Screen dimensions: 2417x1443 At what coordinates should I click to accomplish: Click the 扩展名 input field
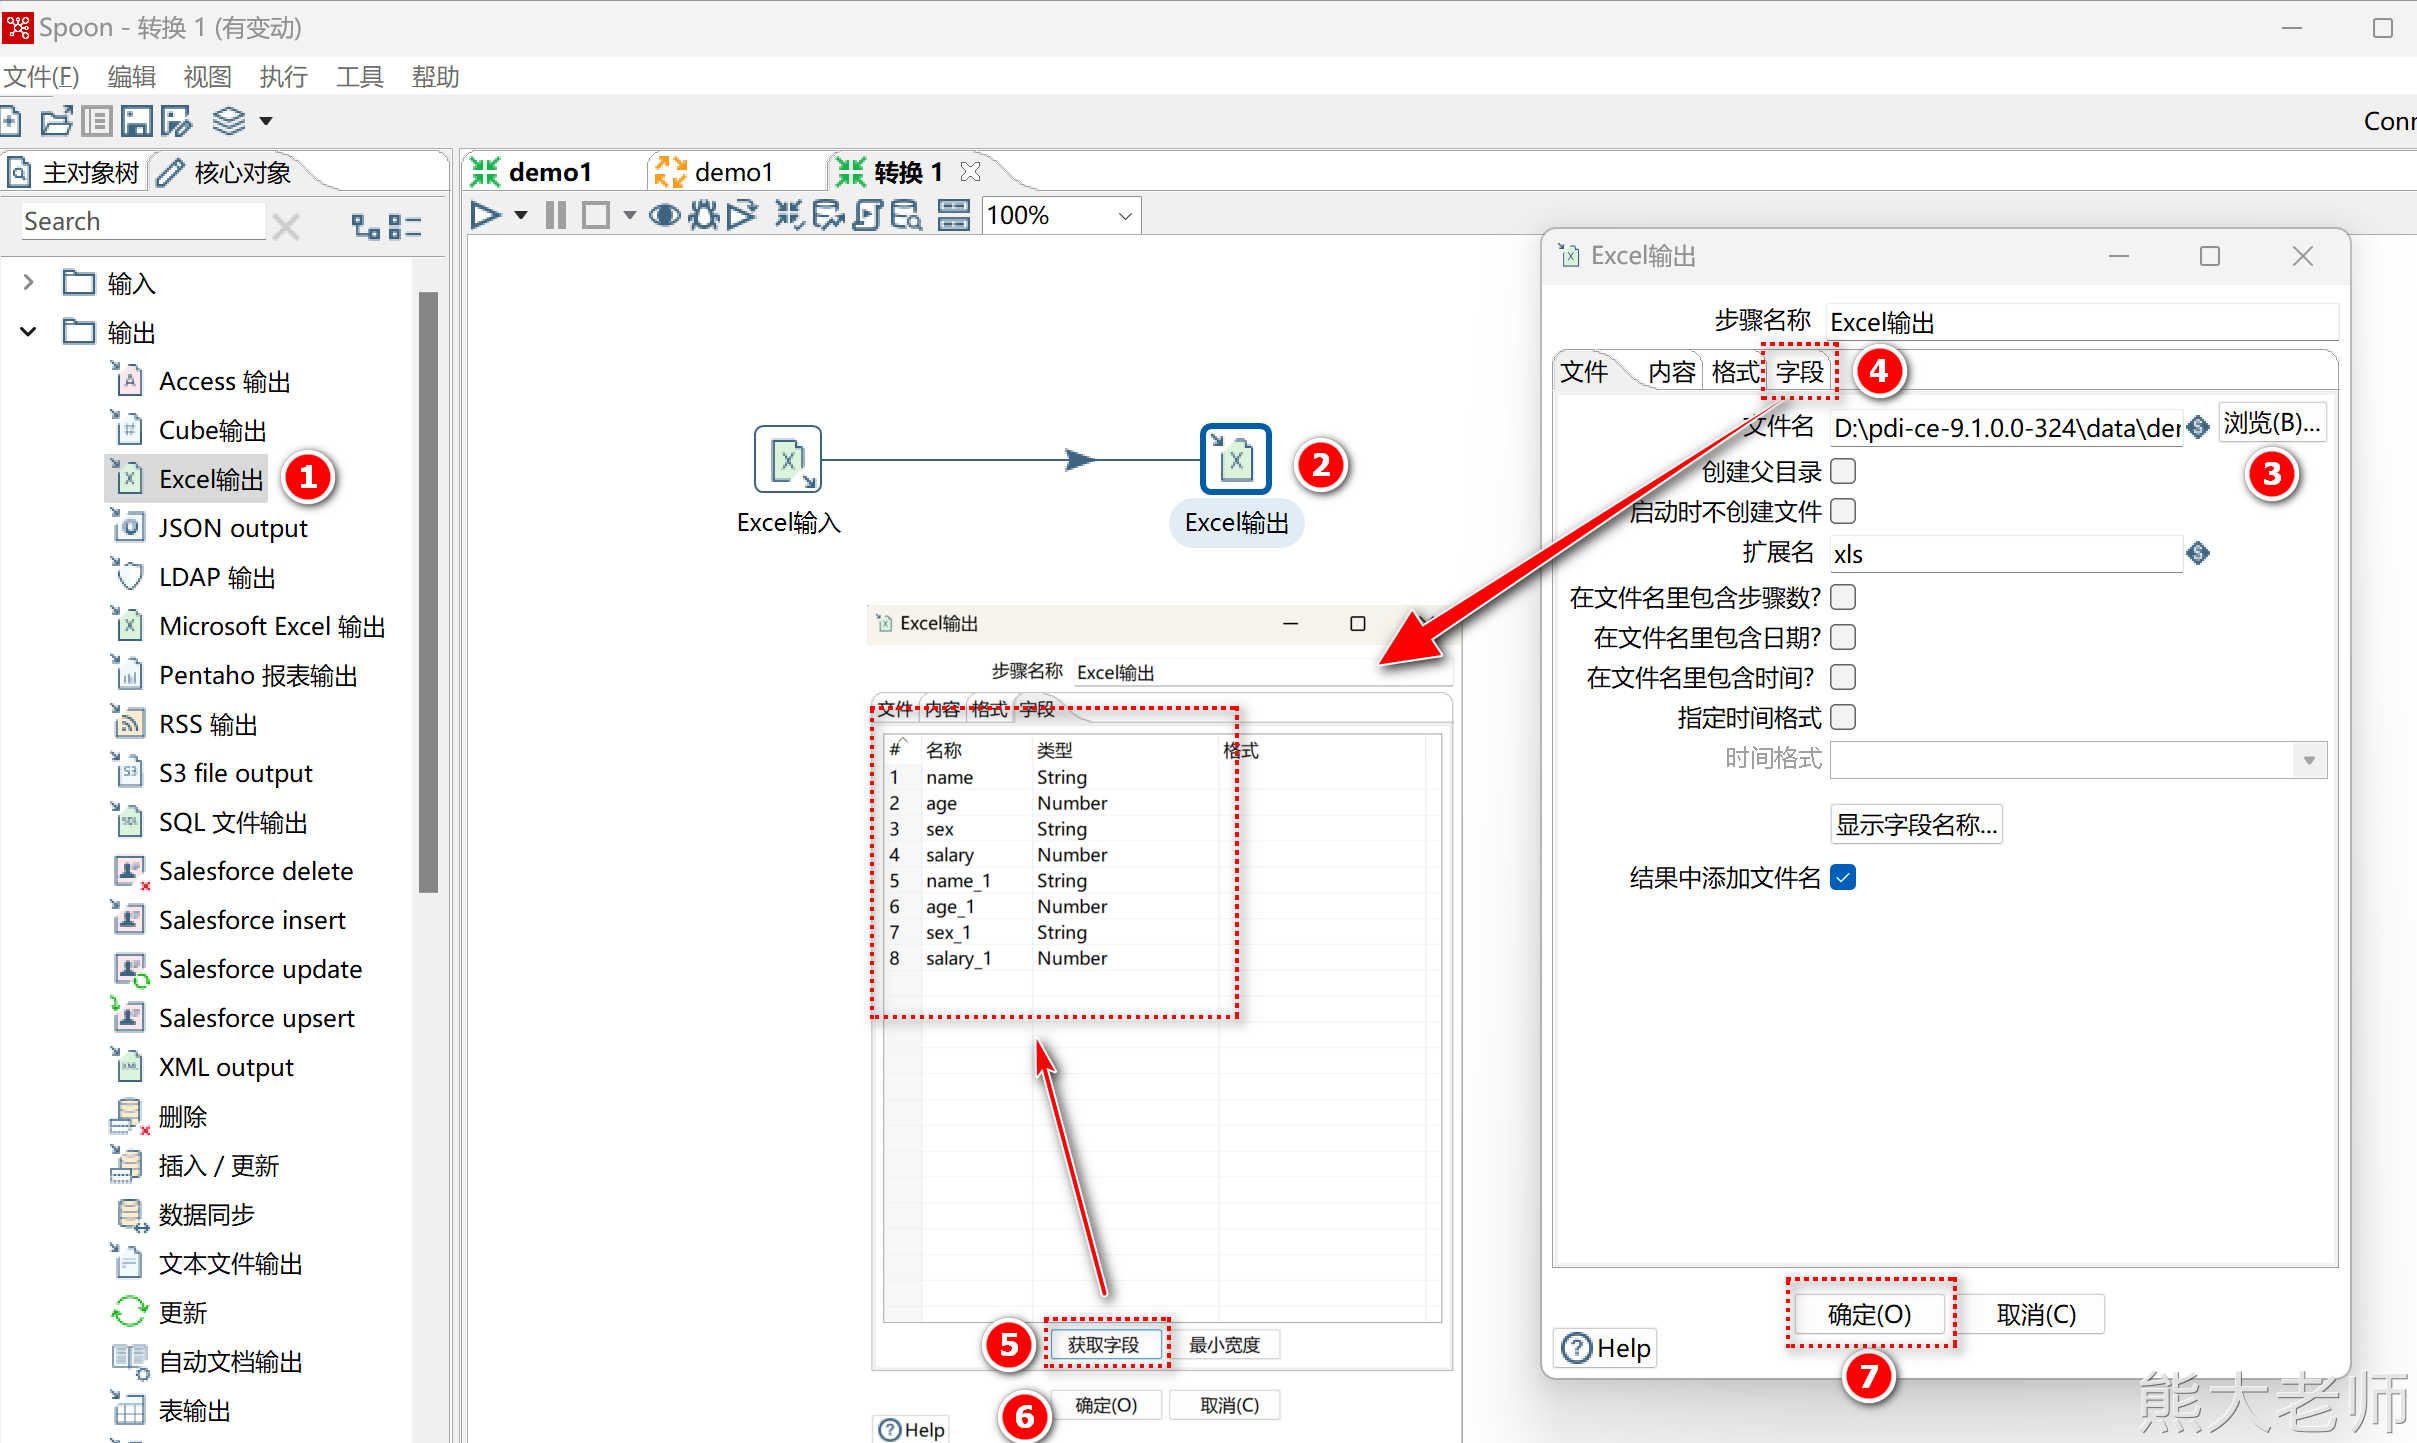pyautogui.click(x=2004, y=554)
